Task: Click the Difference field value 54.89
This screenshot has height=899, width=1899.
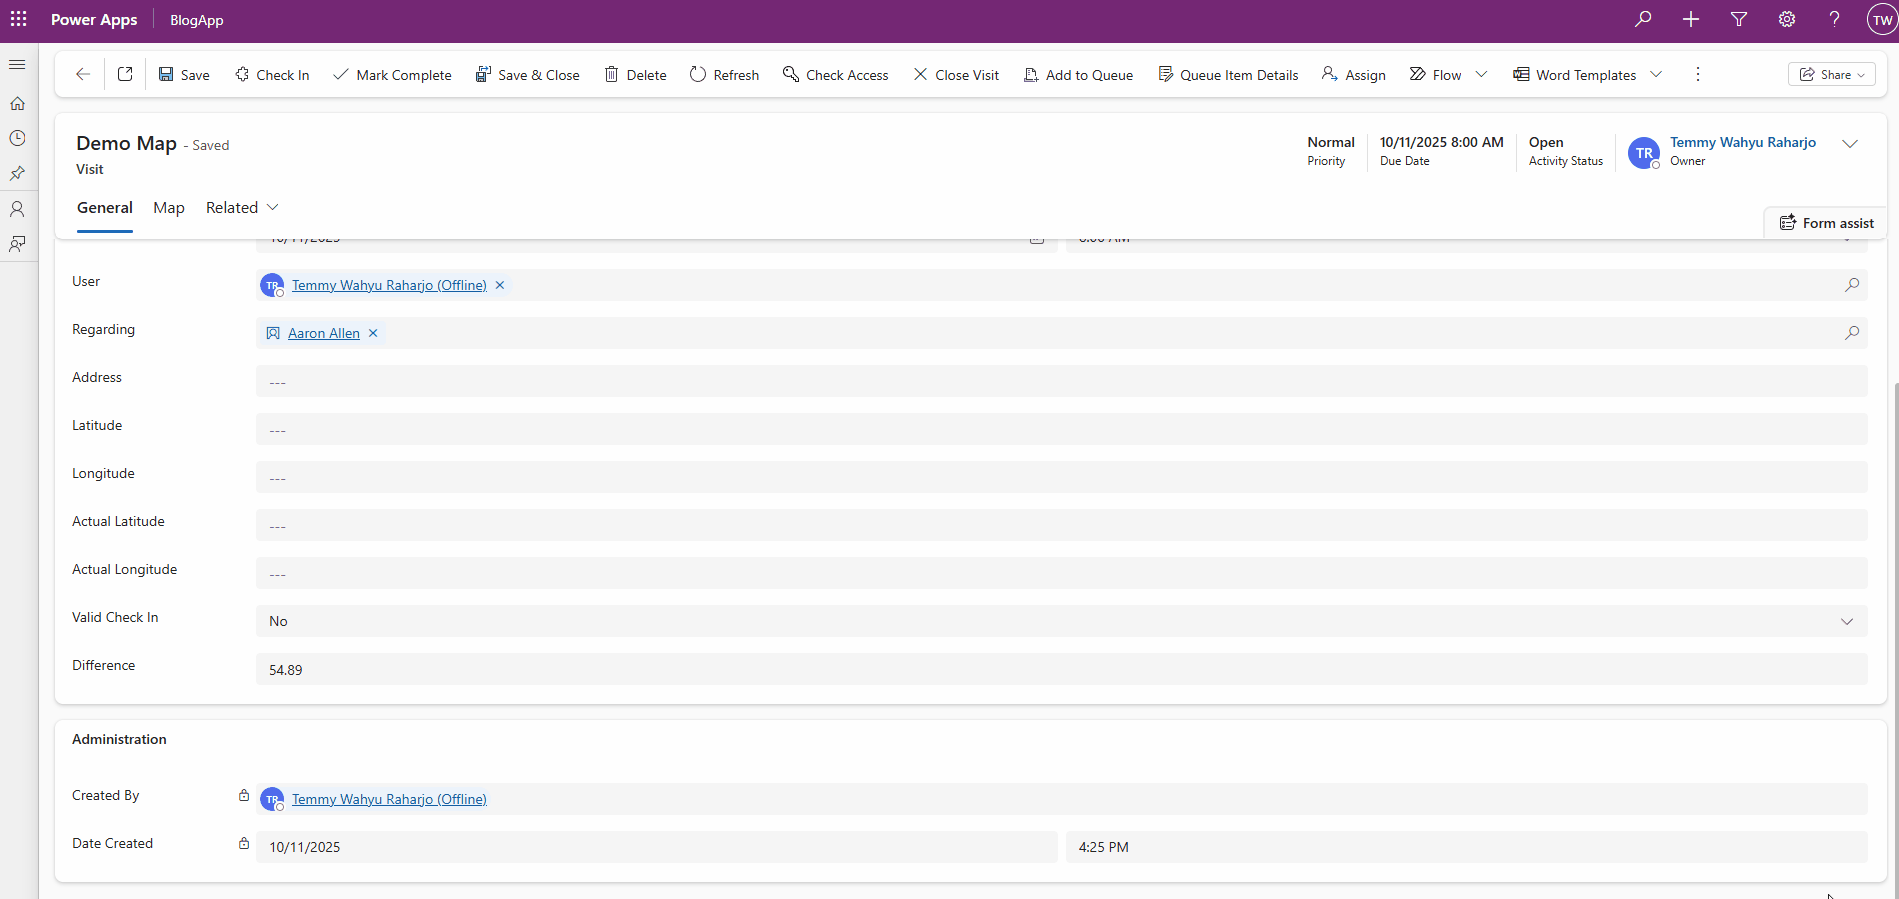Action: [1062, 669]
